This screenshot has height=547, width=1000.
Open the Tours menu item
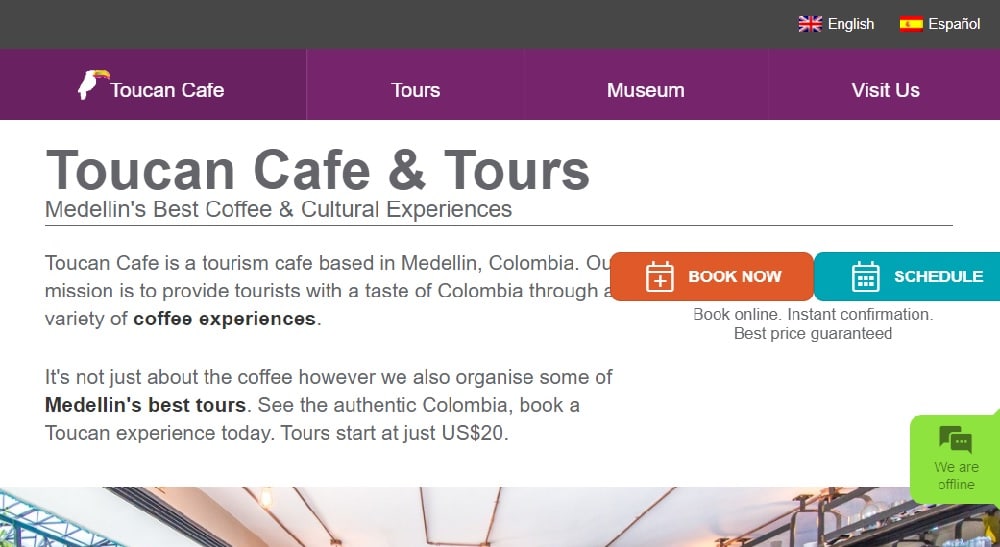click(x=416, y=90)
